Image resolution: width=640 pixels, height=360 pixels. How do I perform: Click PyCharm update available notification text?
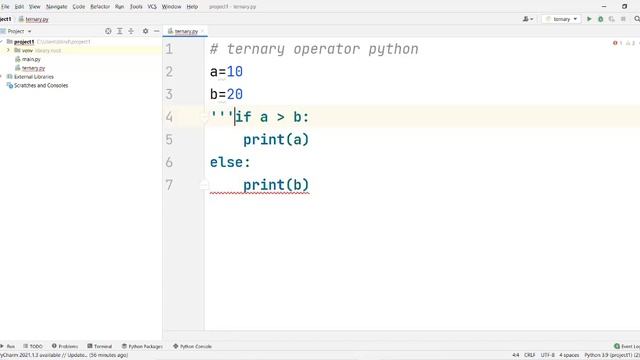point(64,355)
